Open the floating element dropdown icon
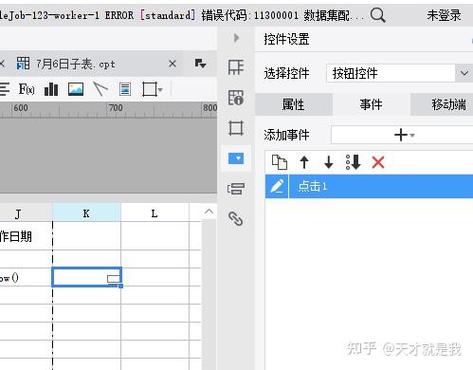The image size is (473, 370). point(152,89)
